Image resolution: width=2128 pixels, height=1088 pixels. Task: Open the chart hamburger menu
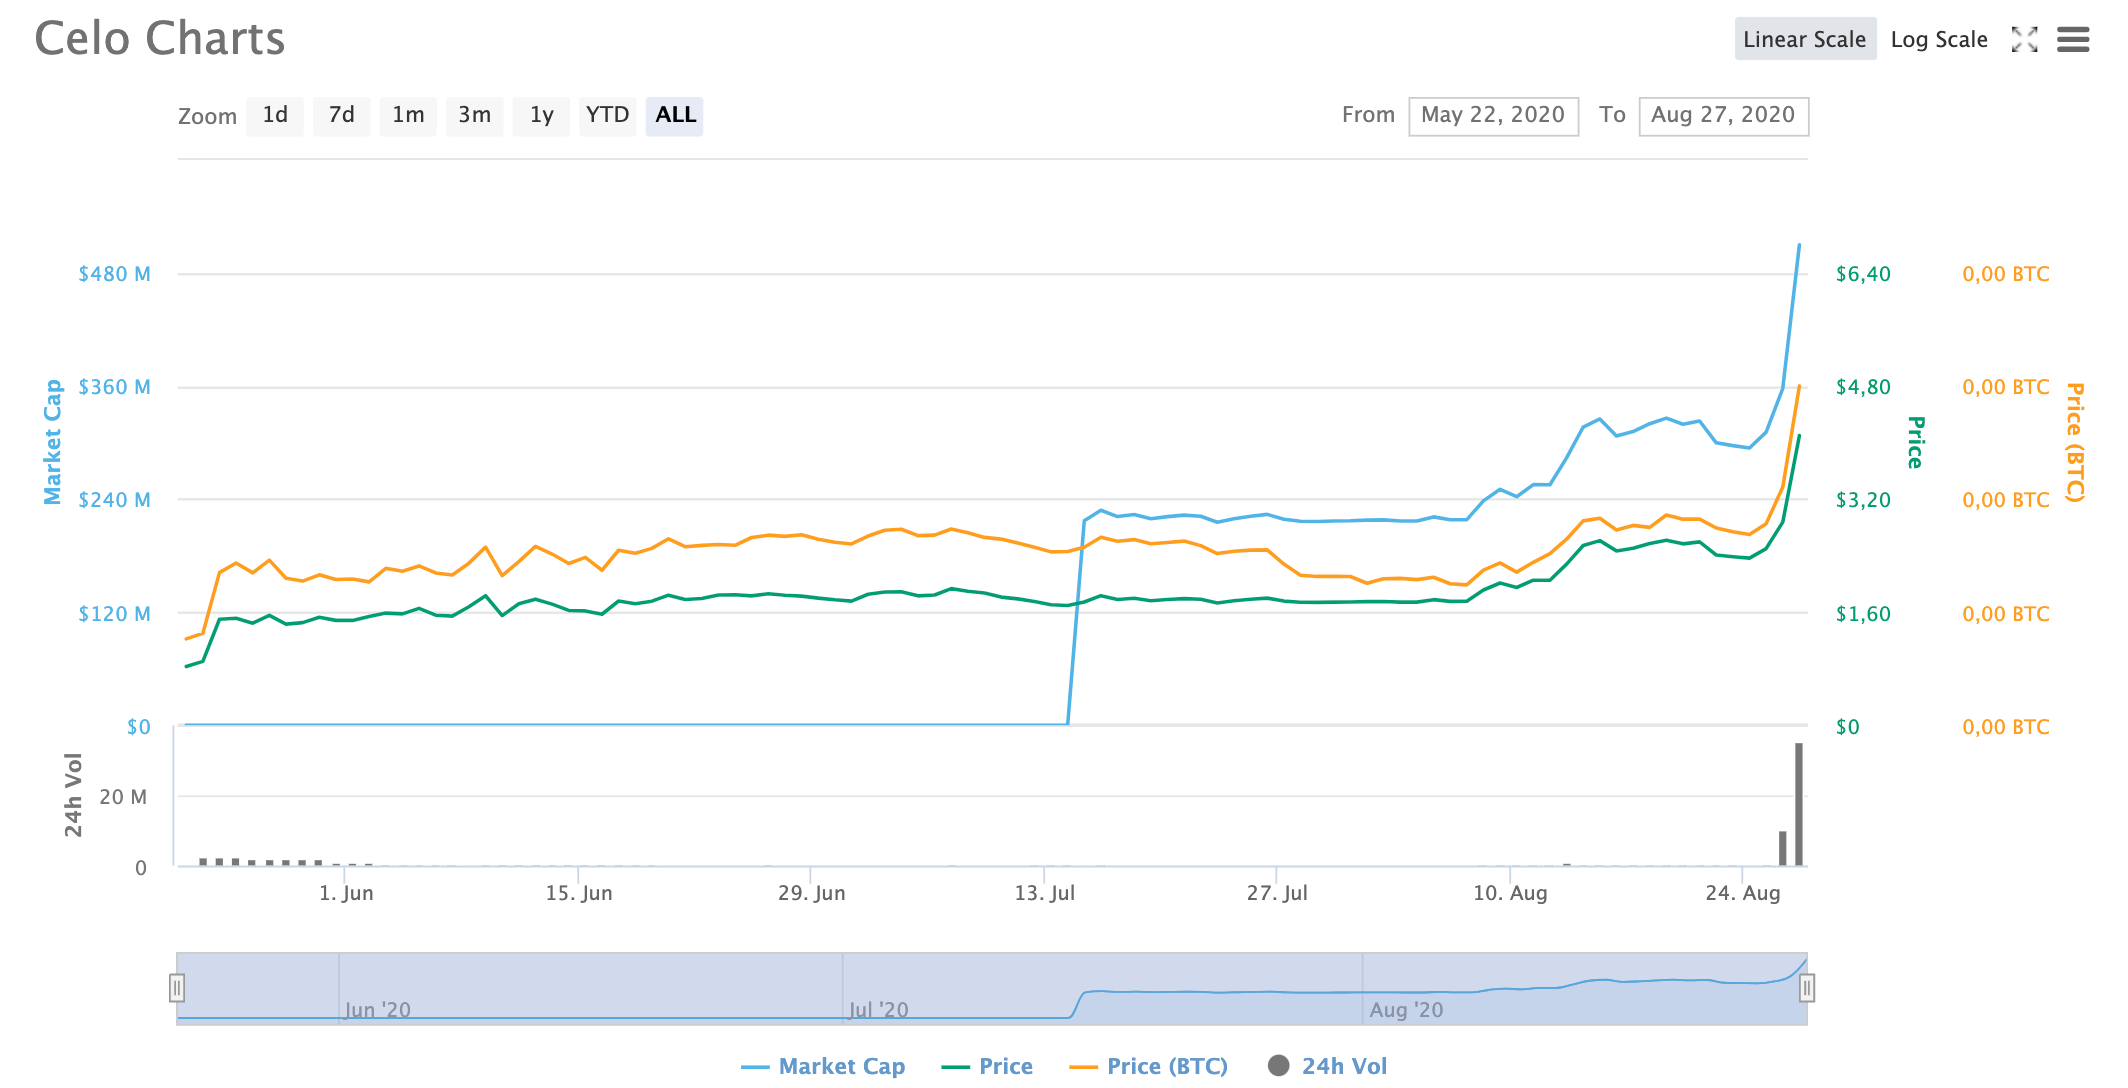pos(2073,40)
